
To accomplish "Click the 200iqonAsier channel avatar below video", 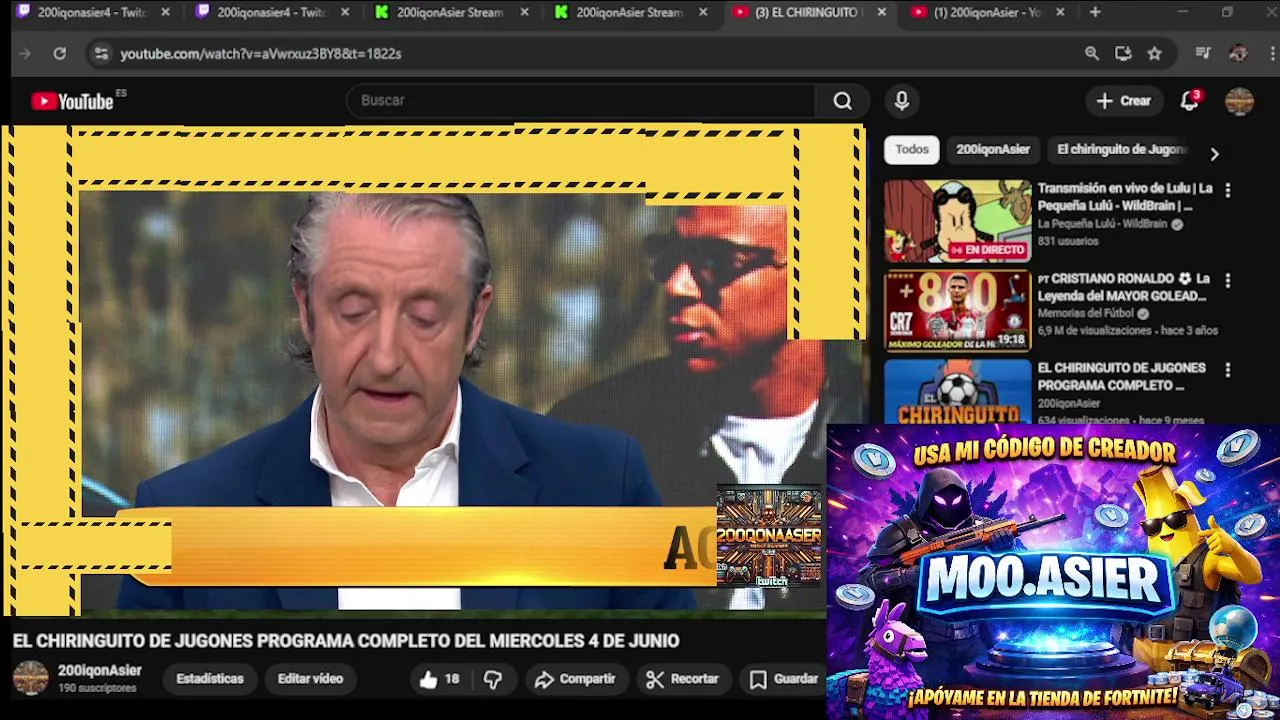I will (30, 678).
